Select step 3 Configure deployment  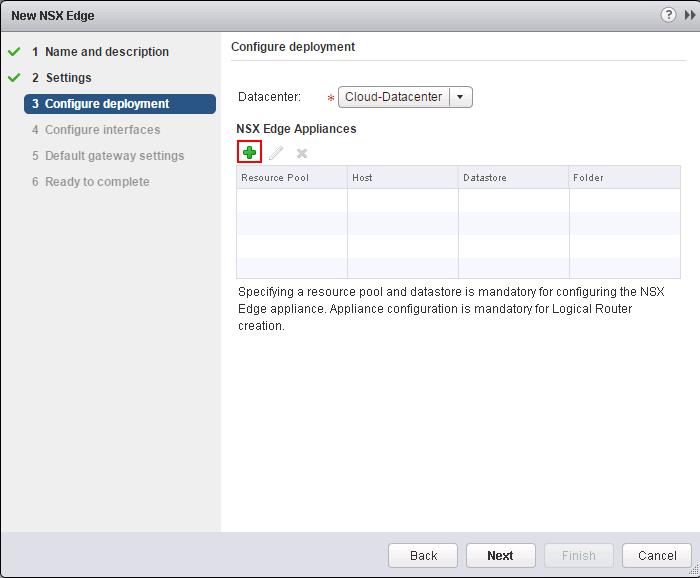120,104
